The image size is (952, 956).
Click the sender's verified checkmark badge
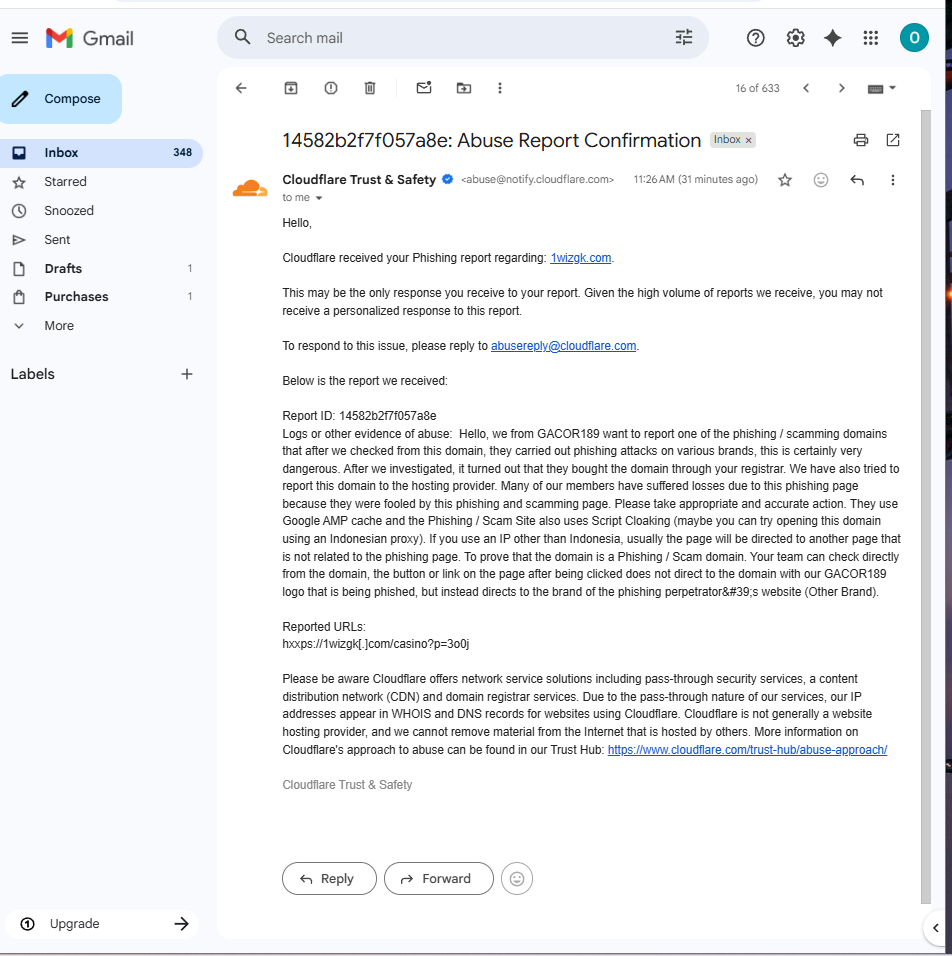point(448,179)
